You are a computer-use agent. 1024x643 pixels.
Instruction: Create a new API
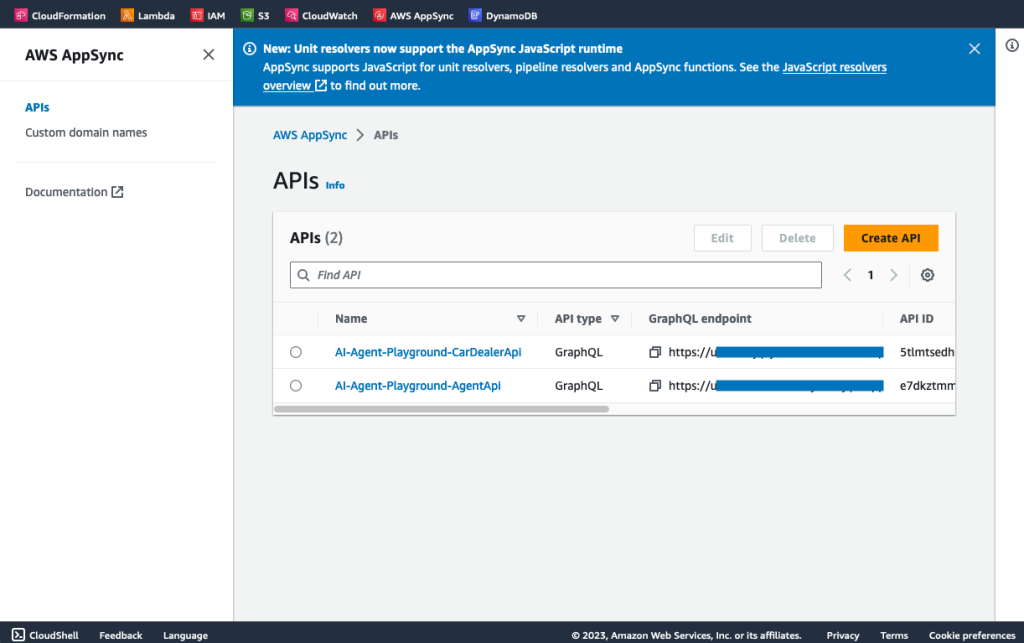(890, 238)
